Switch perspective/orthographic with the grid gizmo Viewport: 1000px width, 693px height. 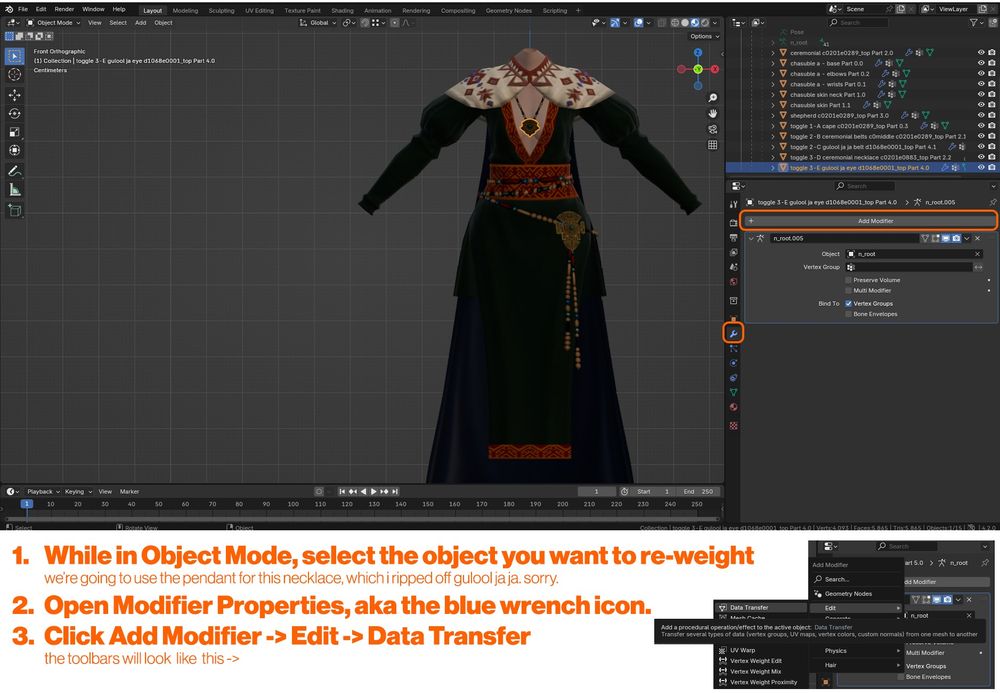click(x=712, y=145)
